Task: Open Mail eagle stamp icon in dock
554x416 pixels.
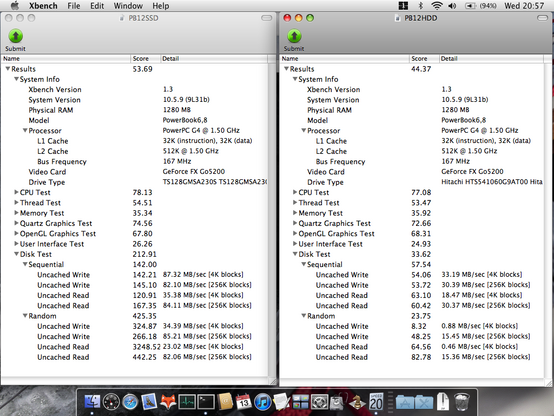Action: click(x=149, y=402)
